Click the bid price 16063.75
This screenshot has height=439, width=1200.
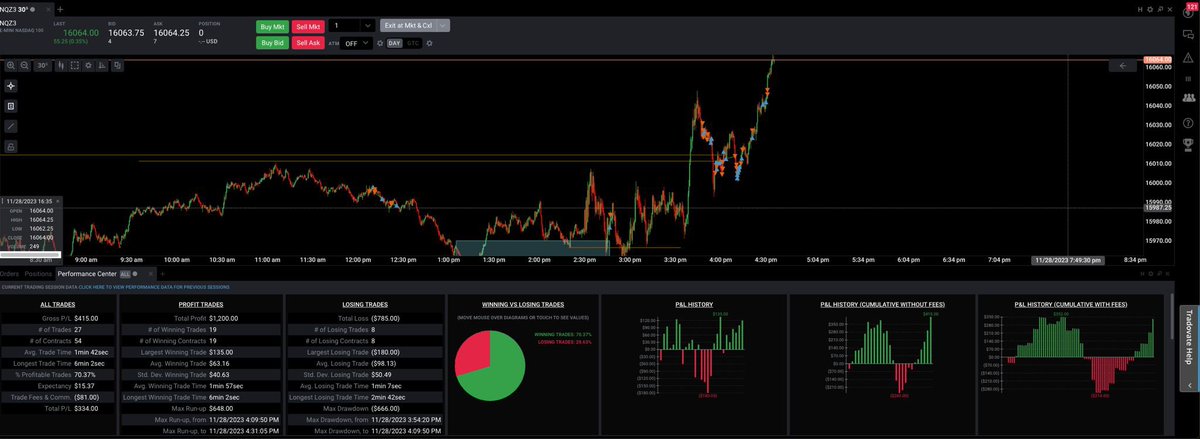[126, 33]
